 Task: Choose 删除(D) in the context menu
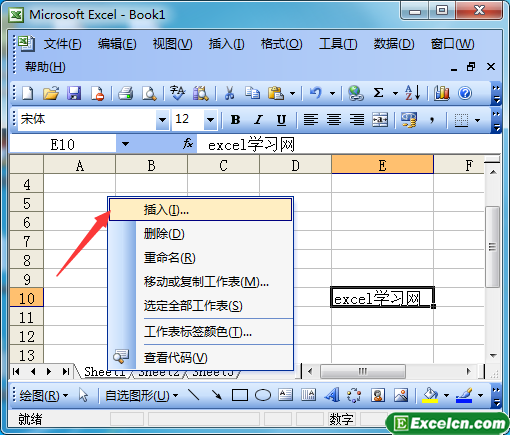click(x=201, y=234)
